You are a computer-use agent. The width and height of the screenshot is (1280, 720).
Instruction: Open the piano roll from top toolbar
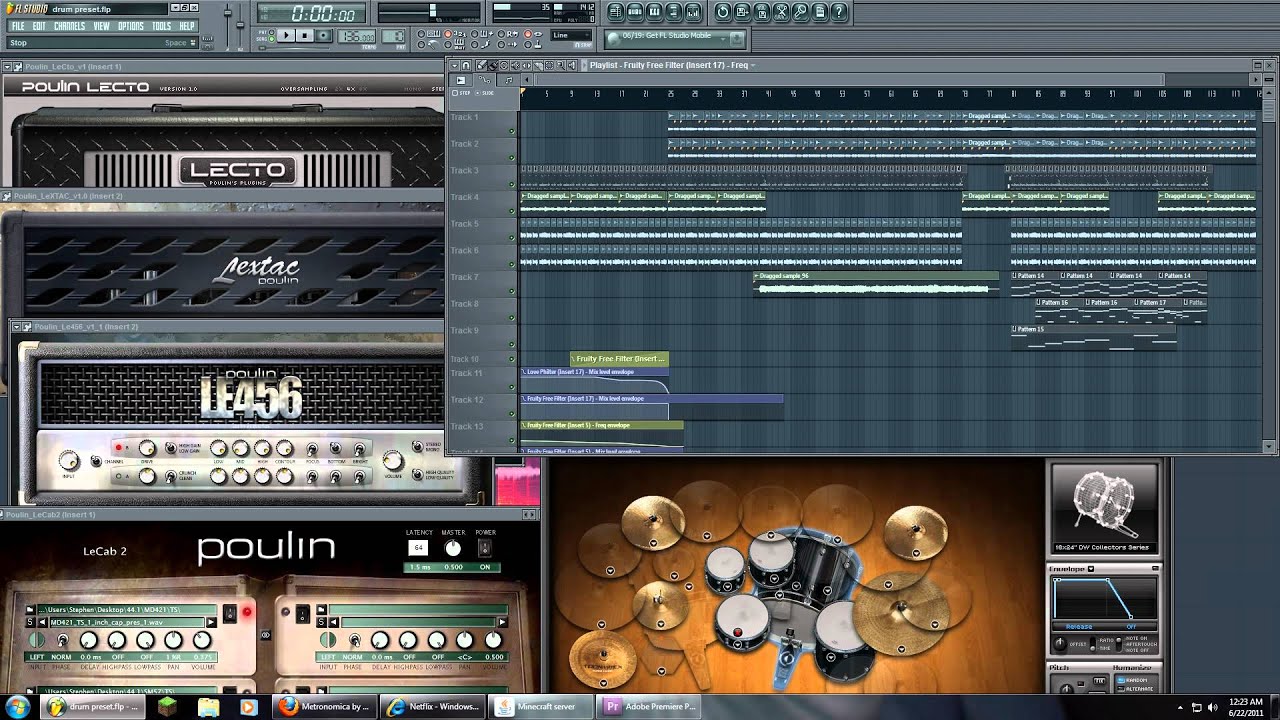pyautogui.click(x=654, y=12)
